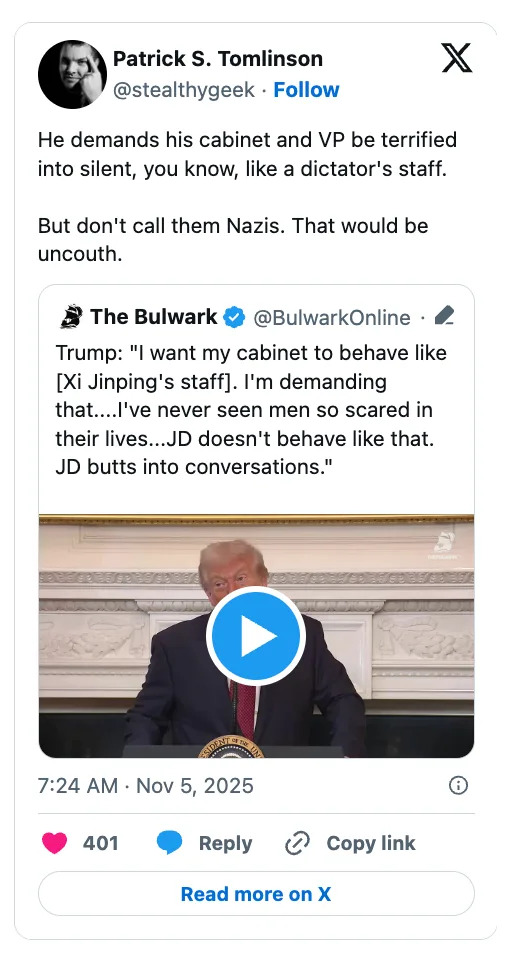The width and height of the screenshot is (508, 958).
Task: Click the Reply text label
Action: 225,844
